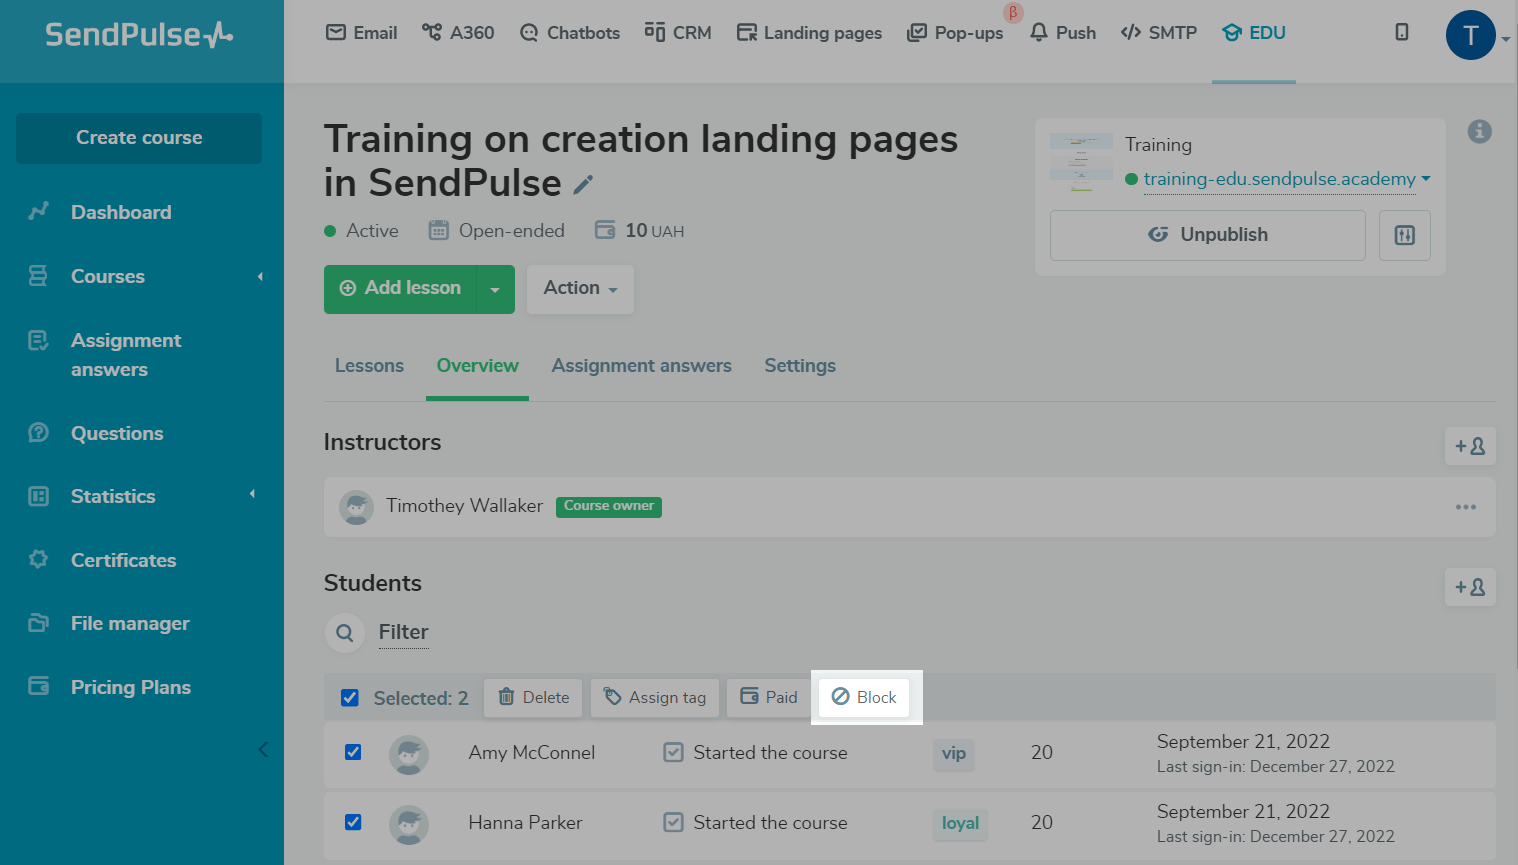This screenshot has height=865, width=1518.
Task: Click the info icon near Training card
Action: (x=1479, y=131)
